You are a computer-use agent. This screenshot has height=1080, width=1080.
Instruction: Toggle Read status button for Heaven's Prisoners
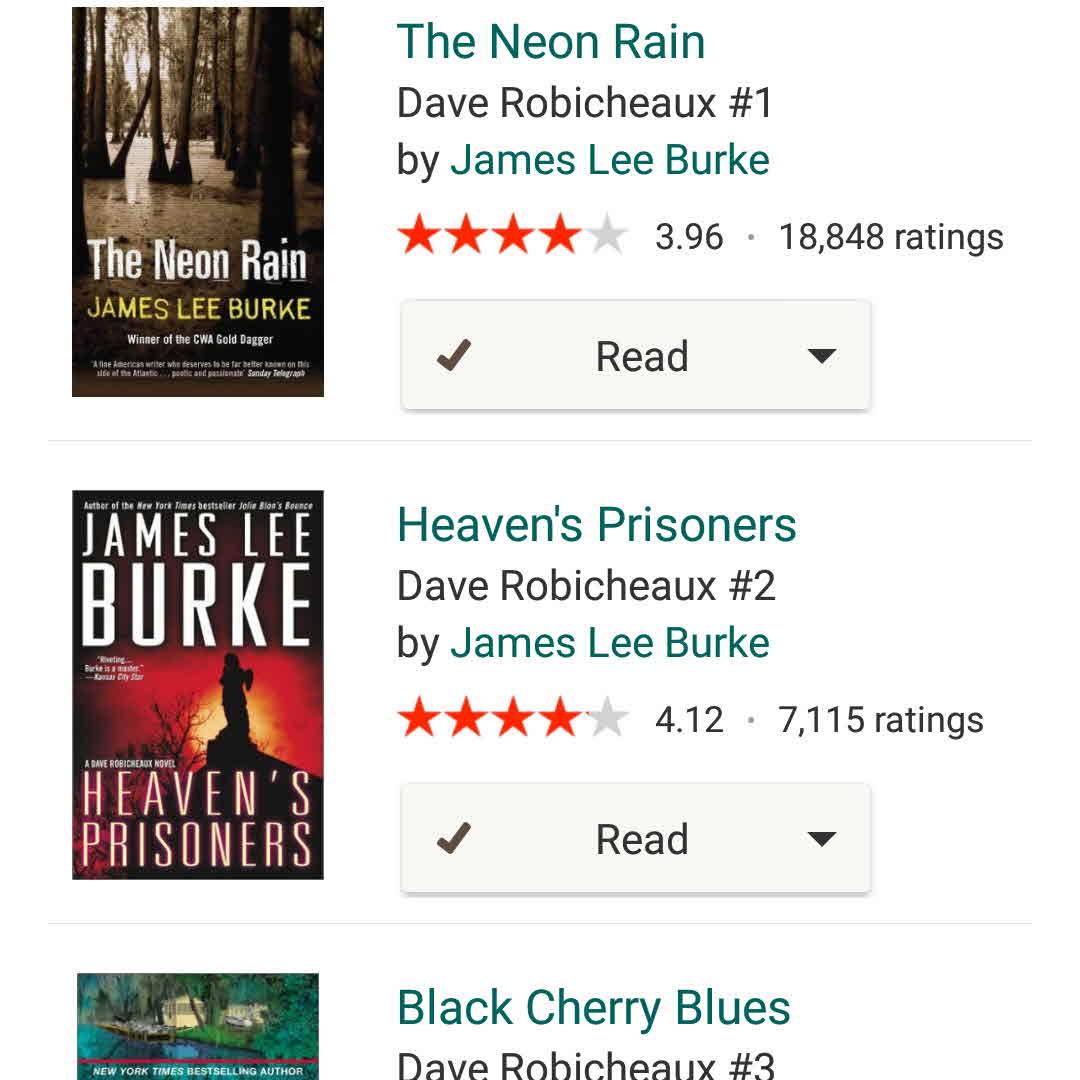pos(641,839)
